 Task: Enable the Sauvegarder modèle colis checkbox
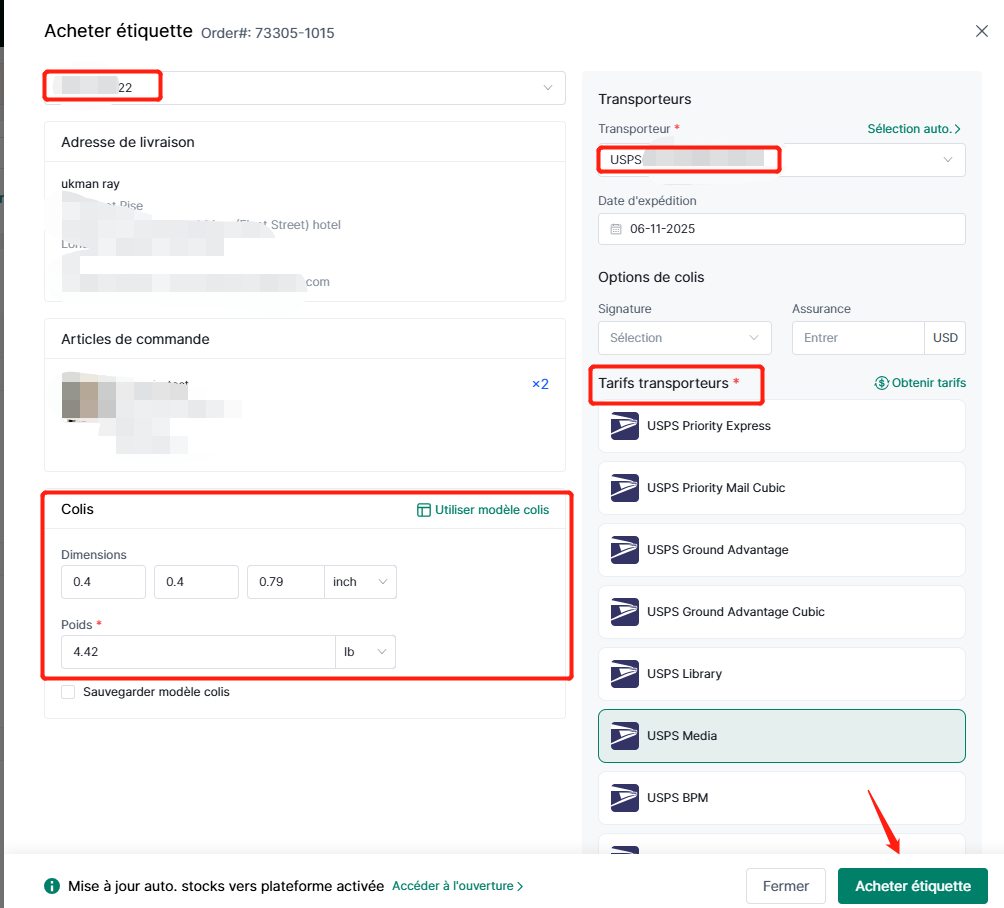pyautogui.click(x=68, y=692)
